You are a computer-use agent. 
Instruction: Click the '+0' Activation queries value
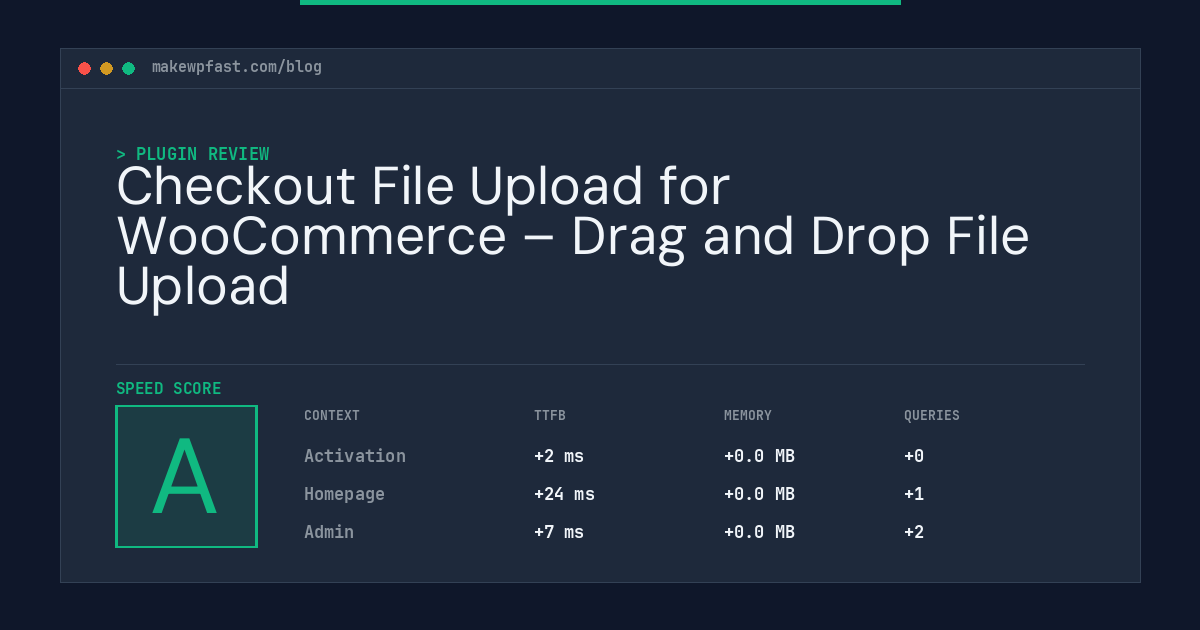pyautogui.click(x=914, y=456)
